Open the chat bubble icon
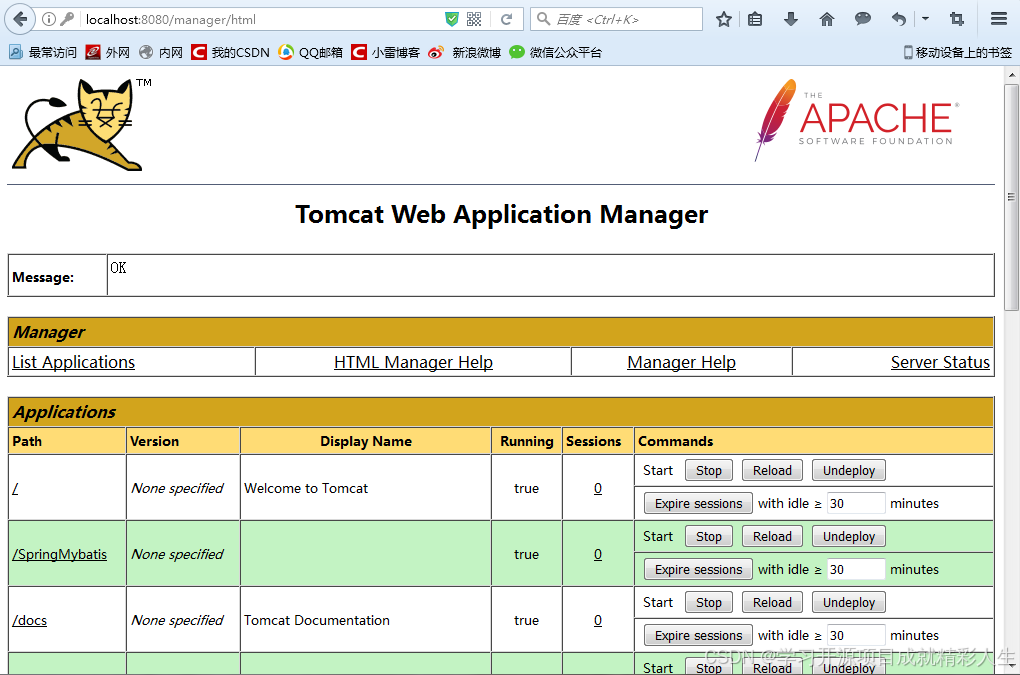1020x675 pixels. pos(863,19)
